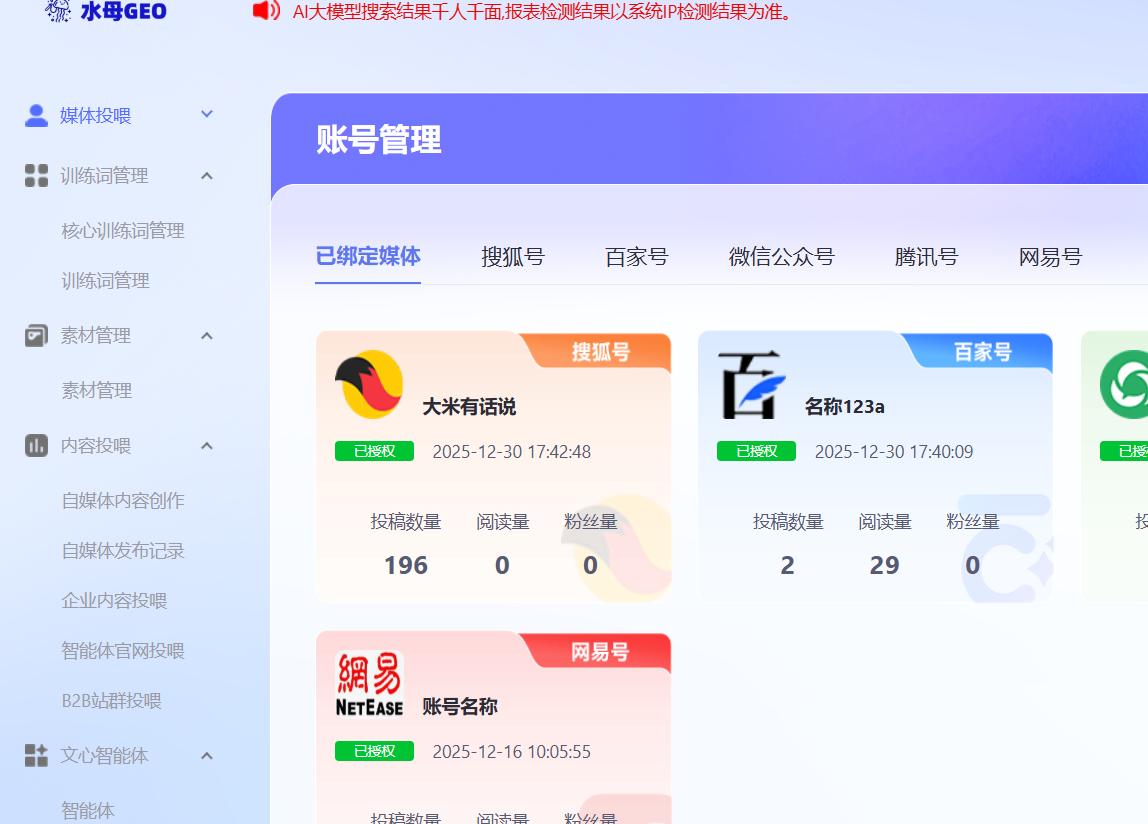The height and width of the screenshot is (824, 1148).
Task: Click the 已授权 badge on 大米有话说 card
Action: coord(374,452)
